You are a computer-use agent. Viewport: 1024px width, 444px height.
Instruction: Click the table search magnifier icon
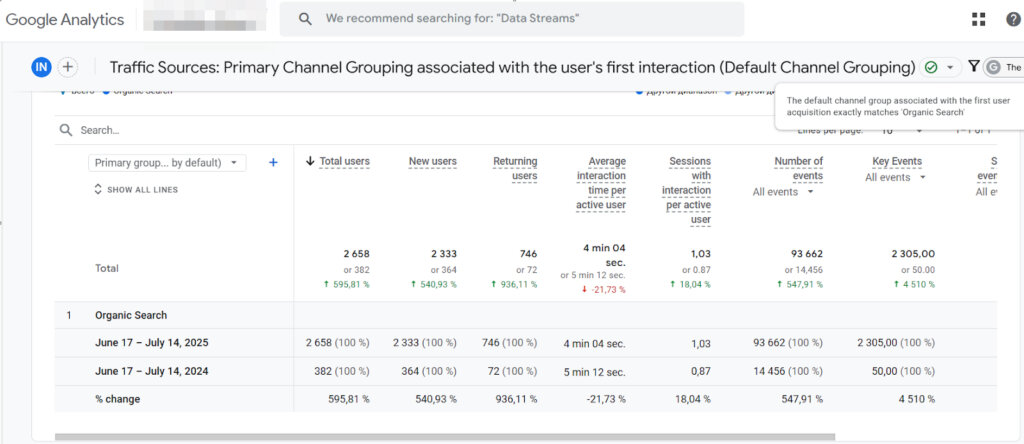[x=66, y=130]
